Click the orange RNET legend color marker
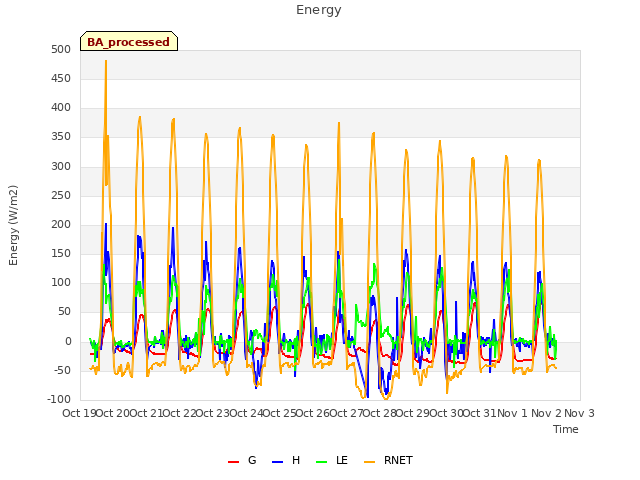The image size is (640, 480). (x=369, y=462)
